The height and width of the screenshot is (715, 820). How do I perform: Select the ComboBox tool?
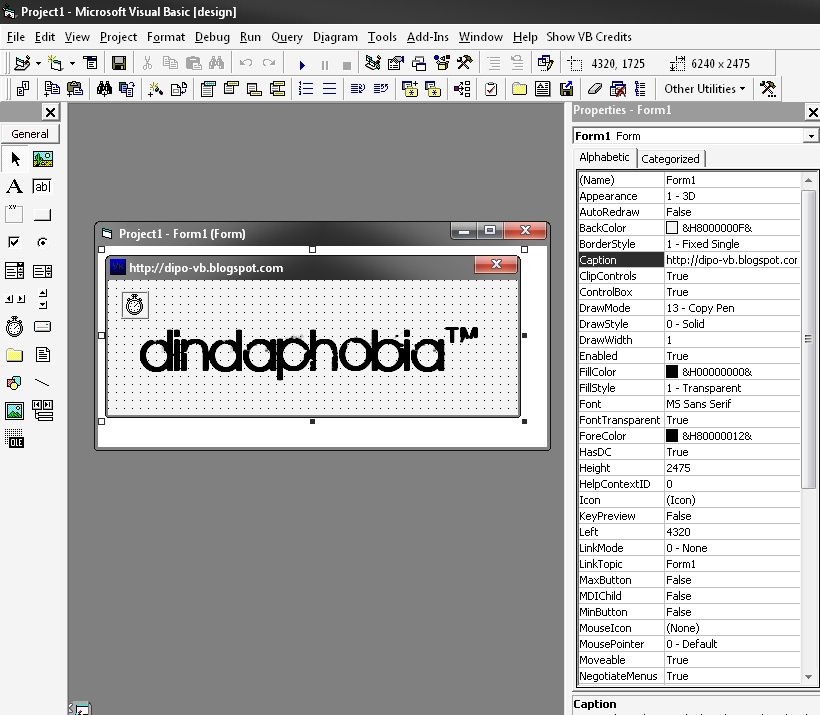[x=16, y=269]
